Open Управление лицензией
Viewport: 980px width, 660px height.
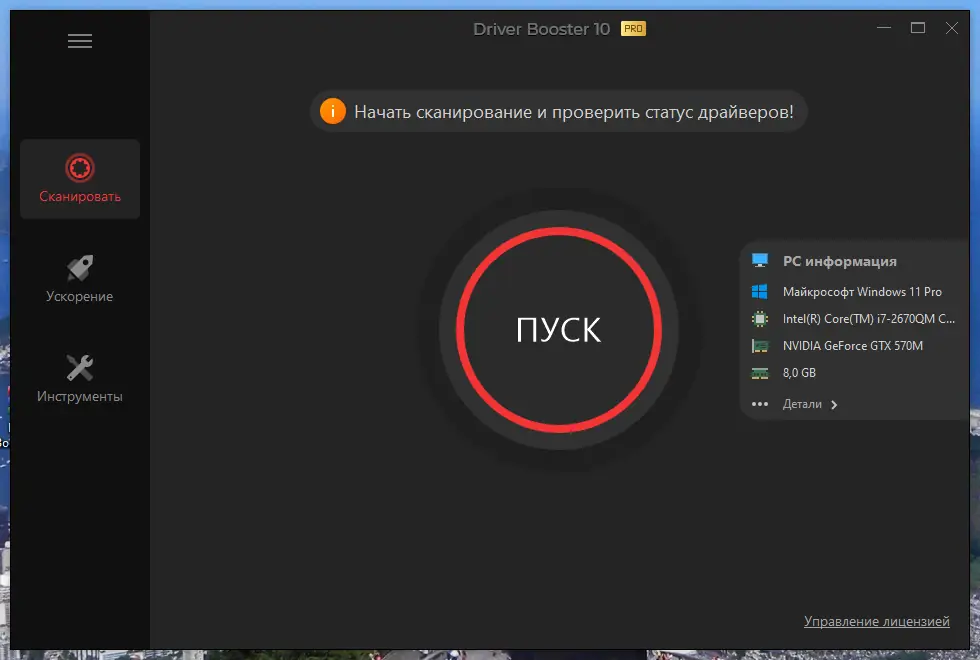(876, 620)
